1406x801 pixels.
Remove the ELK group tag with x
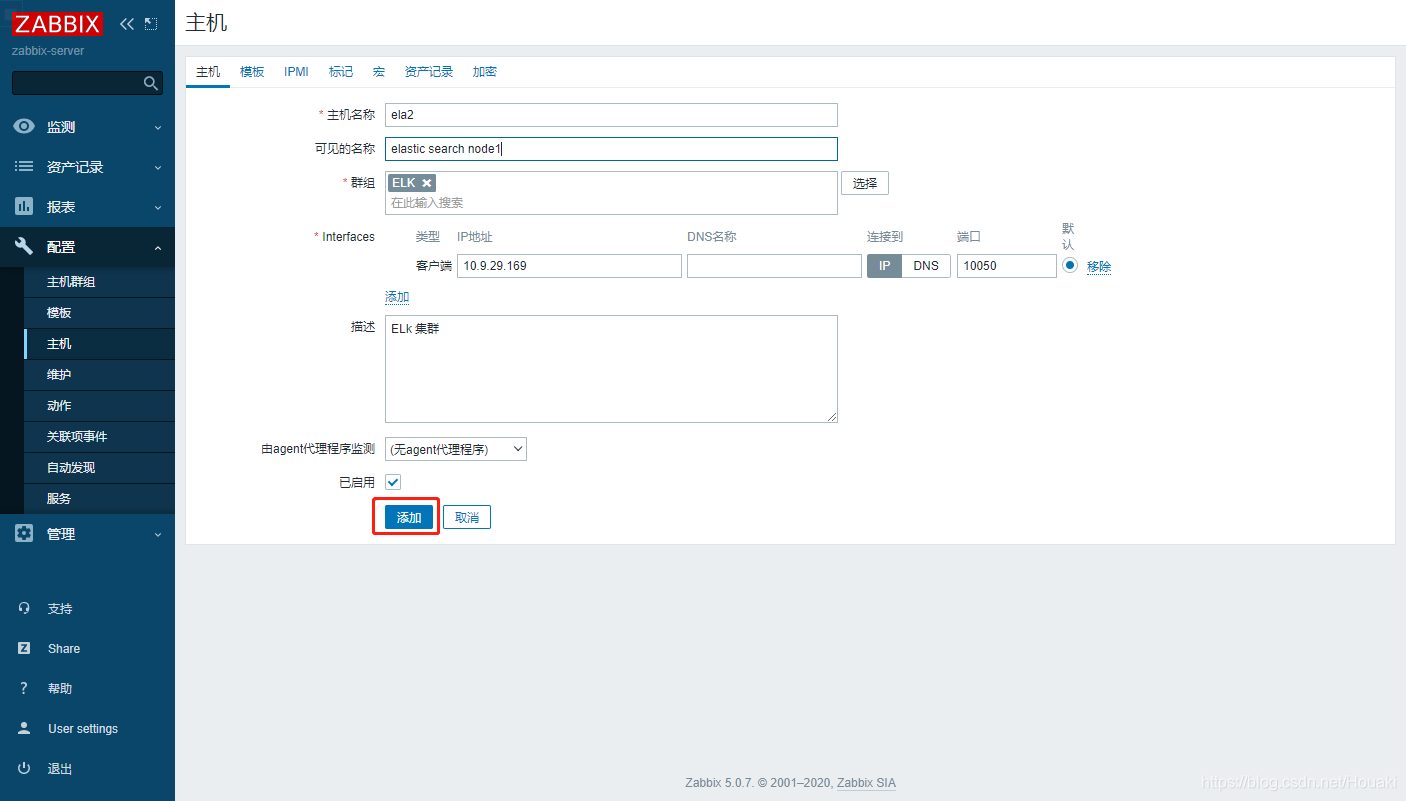[427, 183]
